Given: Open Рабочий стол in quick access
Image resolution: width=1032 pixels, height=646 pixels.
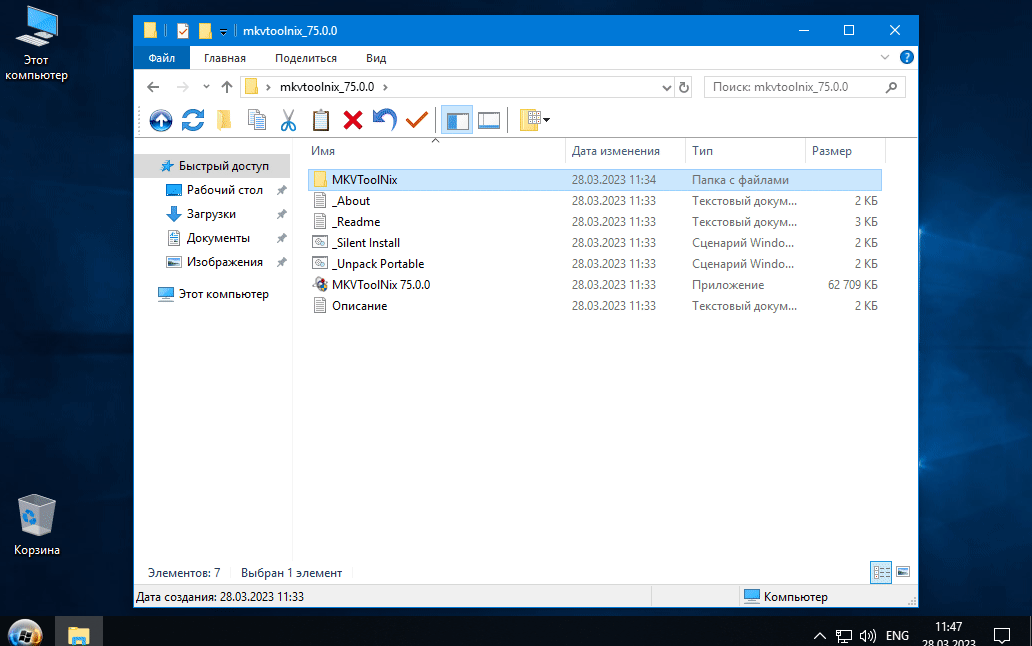Looking at the screenshot, I should click(224, 189).
